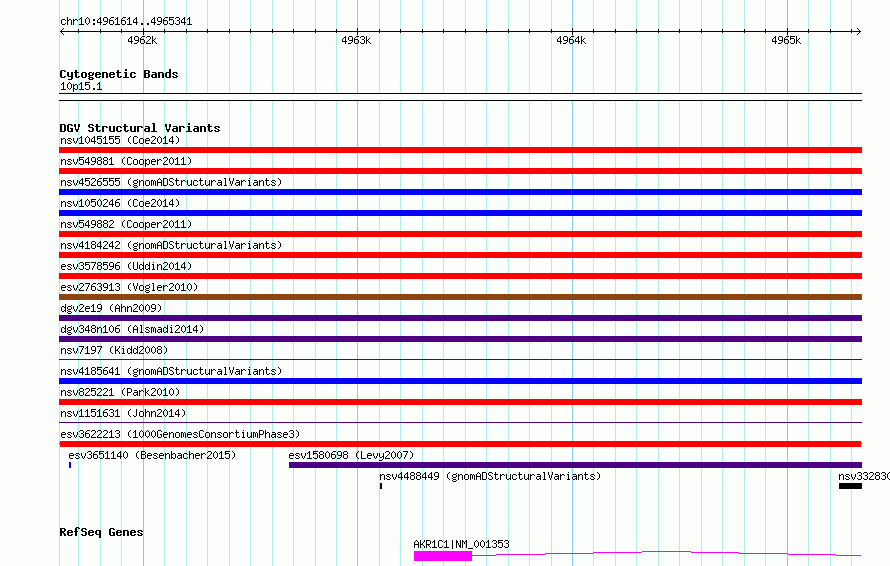Image resolution: width=890 pixels, height=566 pixels.
Task: Open nsv1151631 (John2014) variant
Action: [123, 413]
